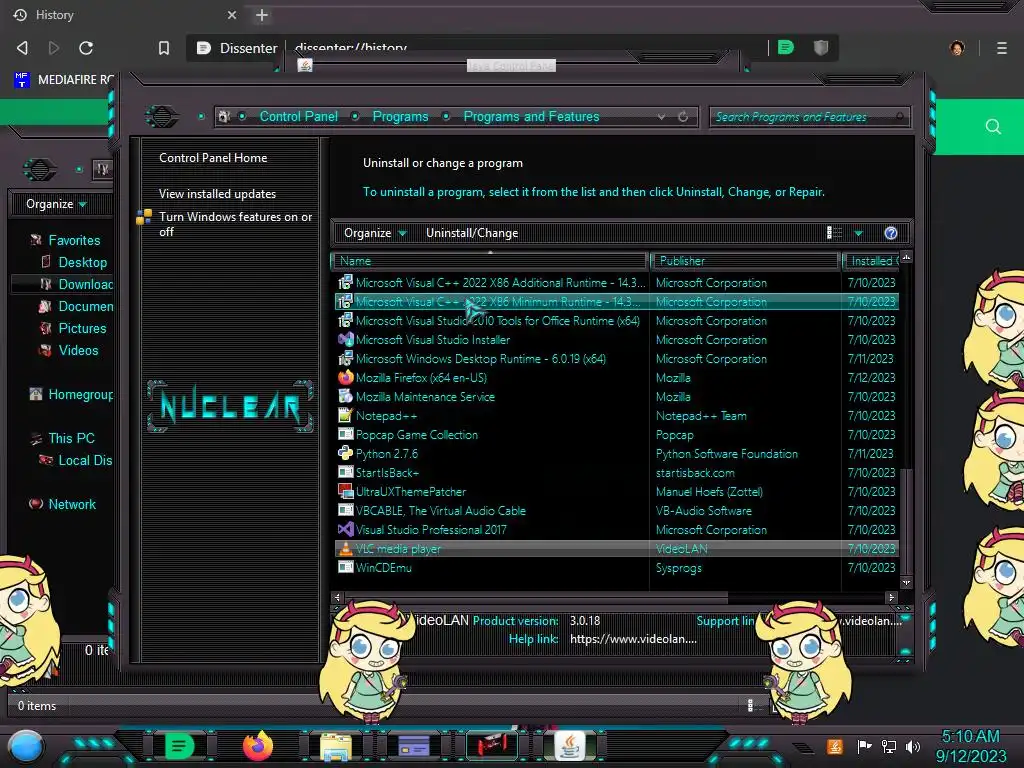Image resolution: width=1024 pixels, height=768 pixels.
Task: Go back in the Dissenter browser
Action: pyautogui.click(x=22, y=48)
